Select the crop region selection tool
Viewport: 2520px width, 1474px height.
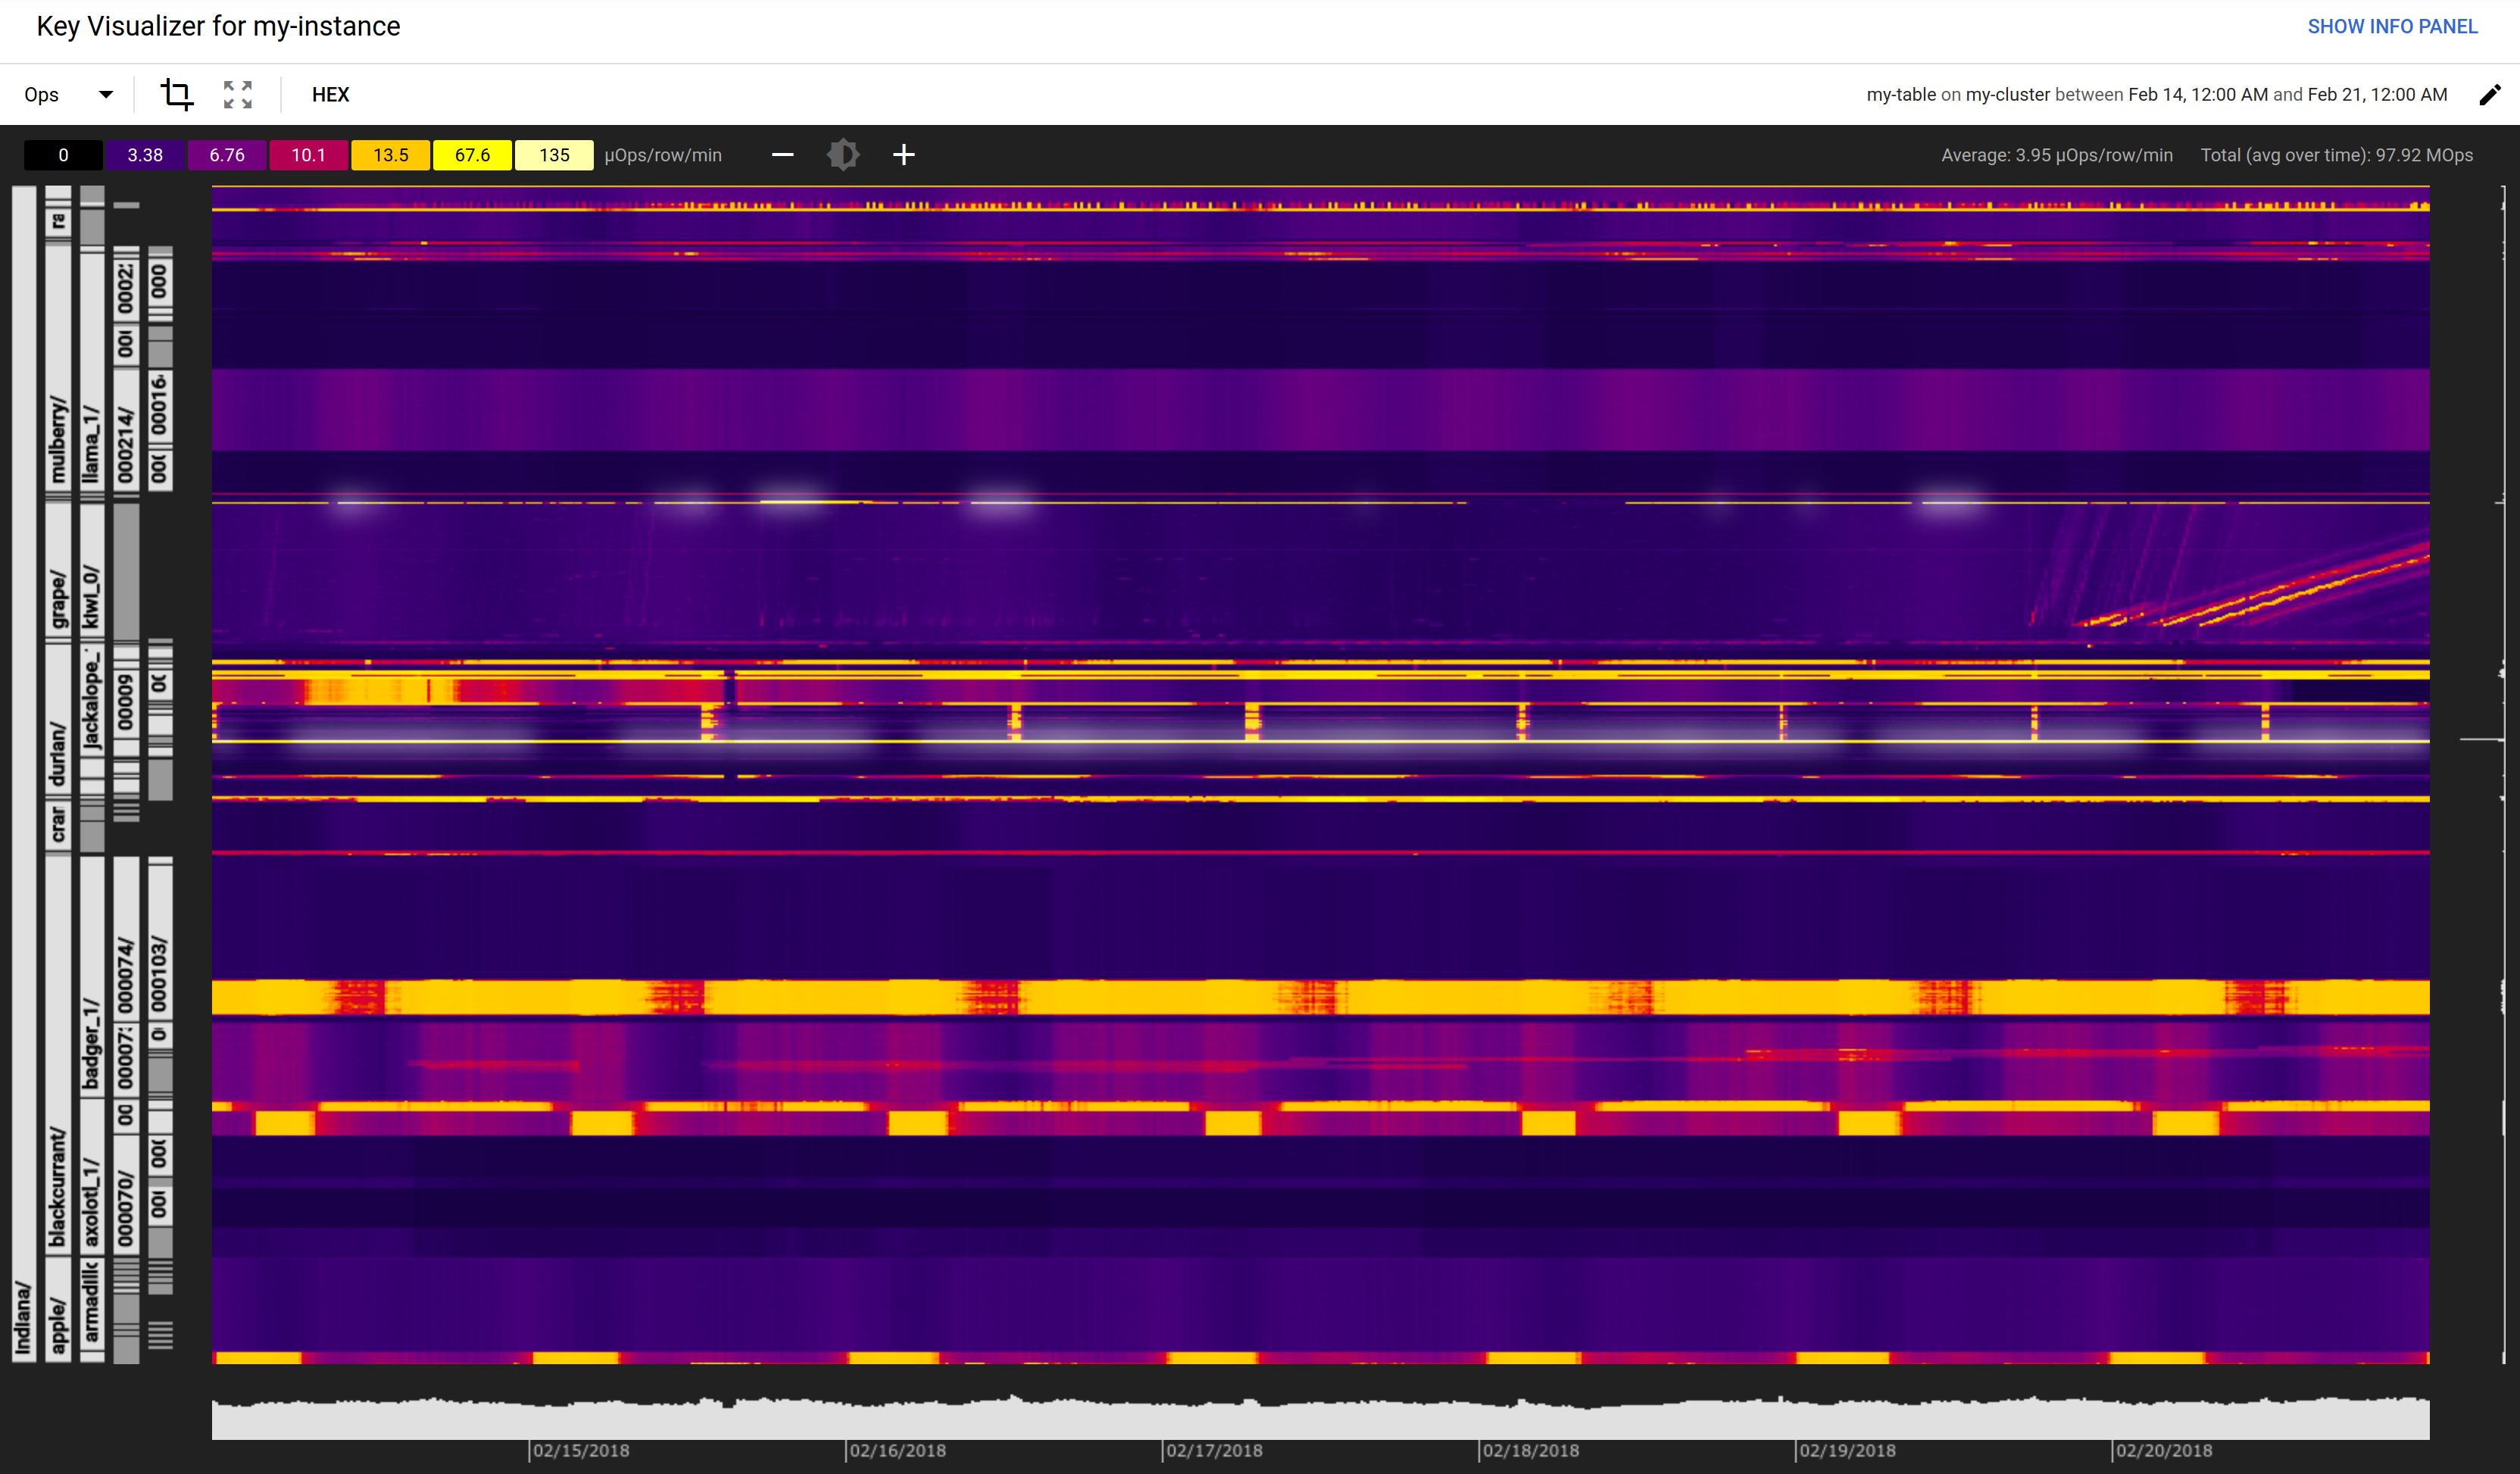[x=177, y=94]
